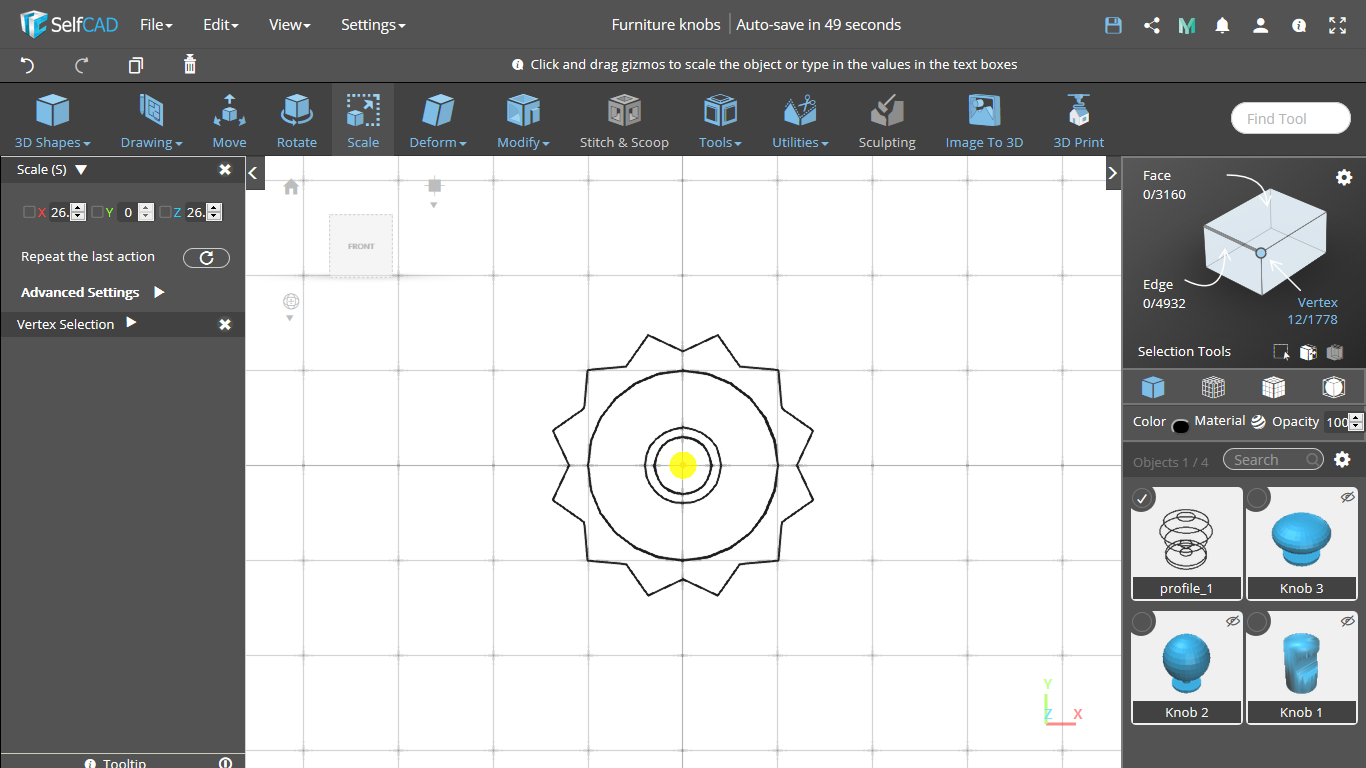Click the Redo arrow icon
Screen dimensions: 1366x768
pos(82,65)
